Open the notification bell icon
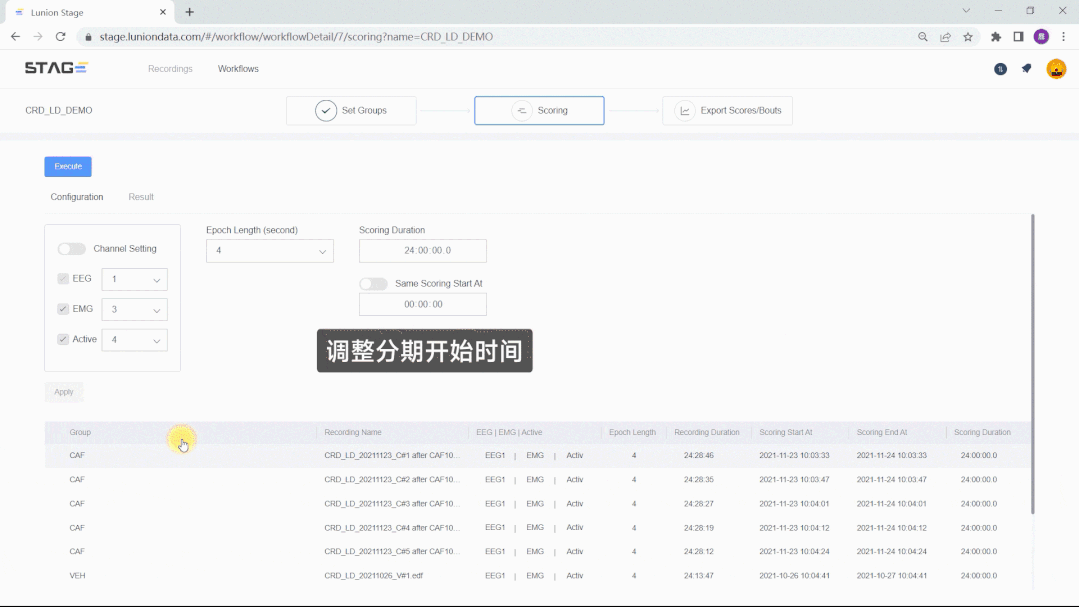This screenshot has height=607, width=1079. coord(1026,69)
